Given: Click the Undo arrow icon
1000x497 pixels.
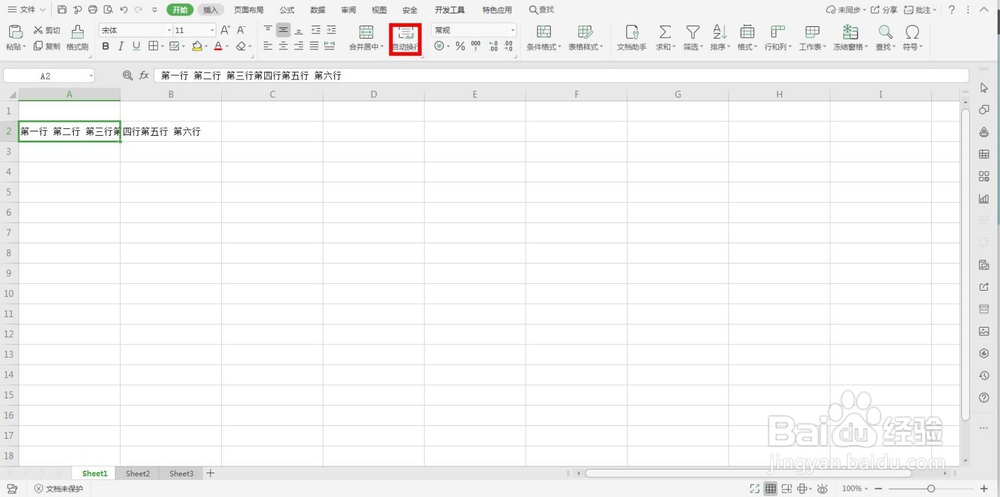Looking at the screenshot, I should (x=123, y=10).
